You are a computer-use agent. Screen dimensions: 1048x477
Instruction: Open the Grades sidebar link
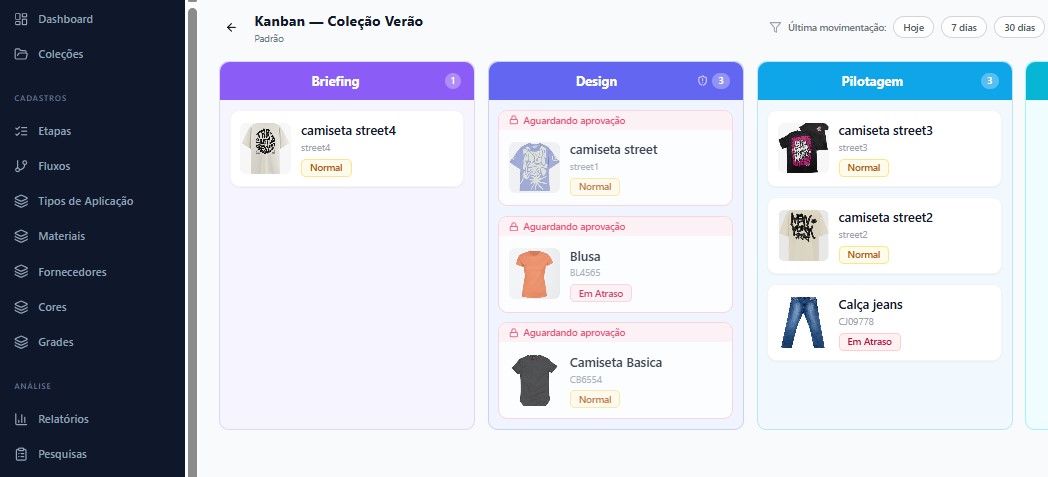pyautogui.click(x=55, y=342)
